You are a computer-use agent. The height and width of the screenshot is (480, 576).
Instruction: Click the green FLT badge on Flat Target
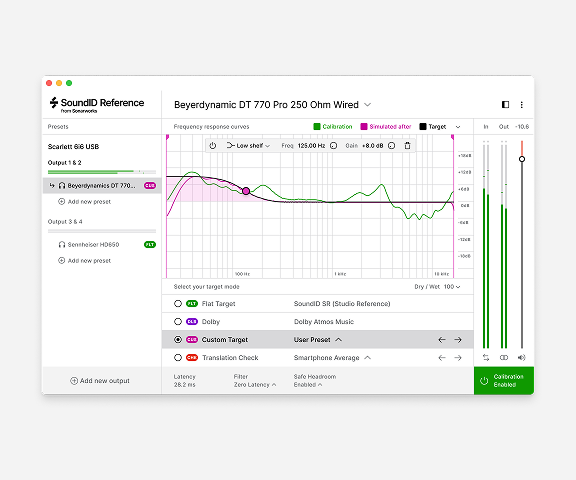[x=192, y=304]
